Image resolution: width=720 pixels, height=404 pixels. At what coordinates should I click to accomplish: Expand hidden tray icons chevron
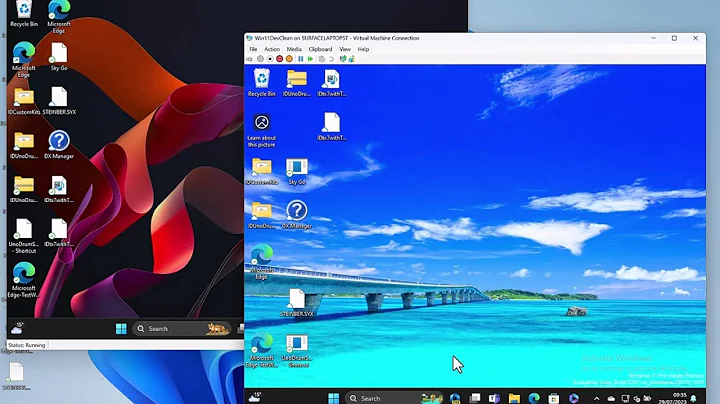596,398
